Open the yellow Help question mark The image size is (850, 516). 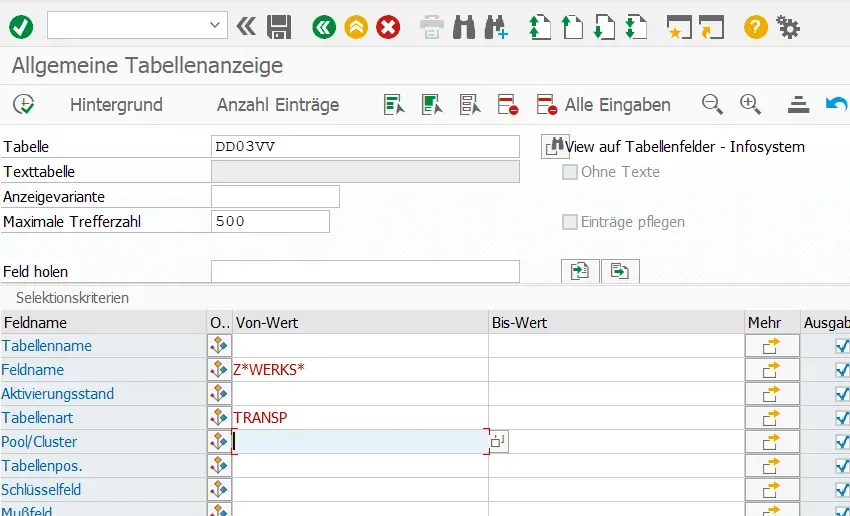click(x=756, y=27)
